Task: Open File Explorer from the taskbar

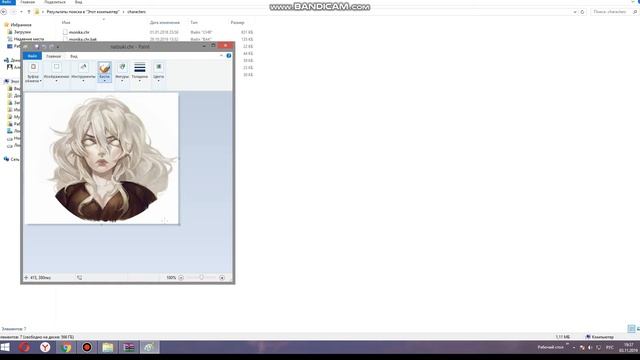Action: tap(108, 347)
